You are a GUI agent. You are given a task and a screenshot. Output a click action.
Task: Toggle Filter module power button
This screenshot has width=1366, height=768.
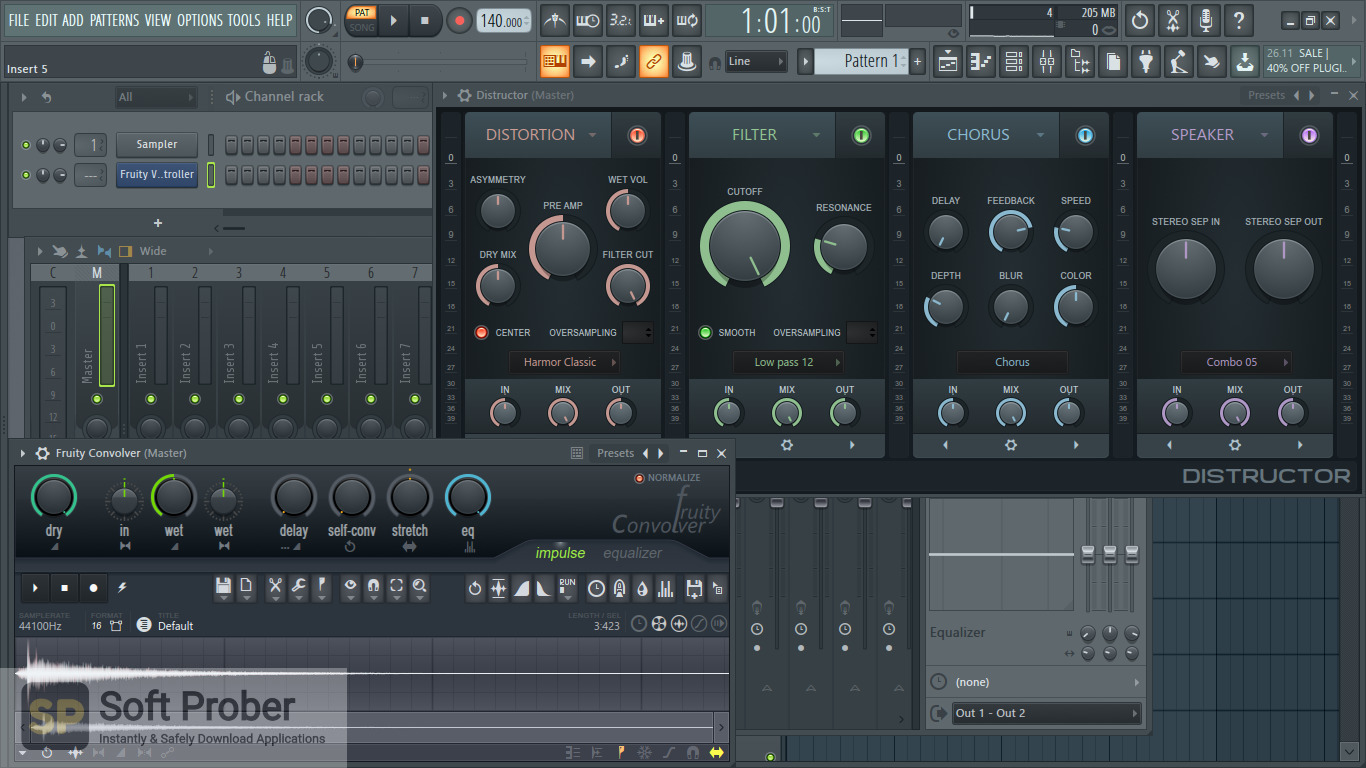(x=861, y=135)
